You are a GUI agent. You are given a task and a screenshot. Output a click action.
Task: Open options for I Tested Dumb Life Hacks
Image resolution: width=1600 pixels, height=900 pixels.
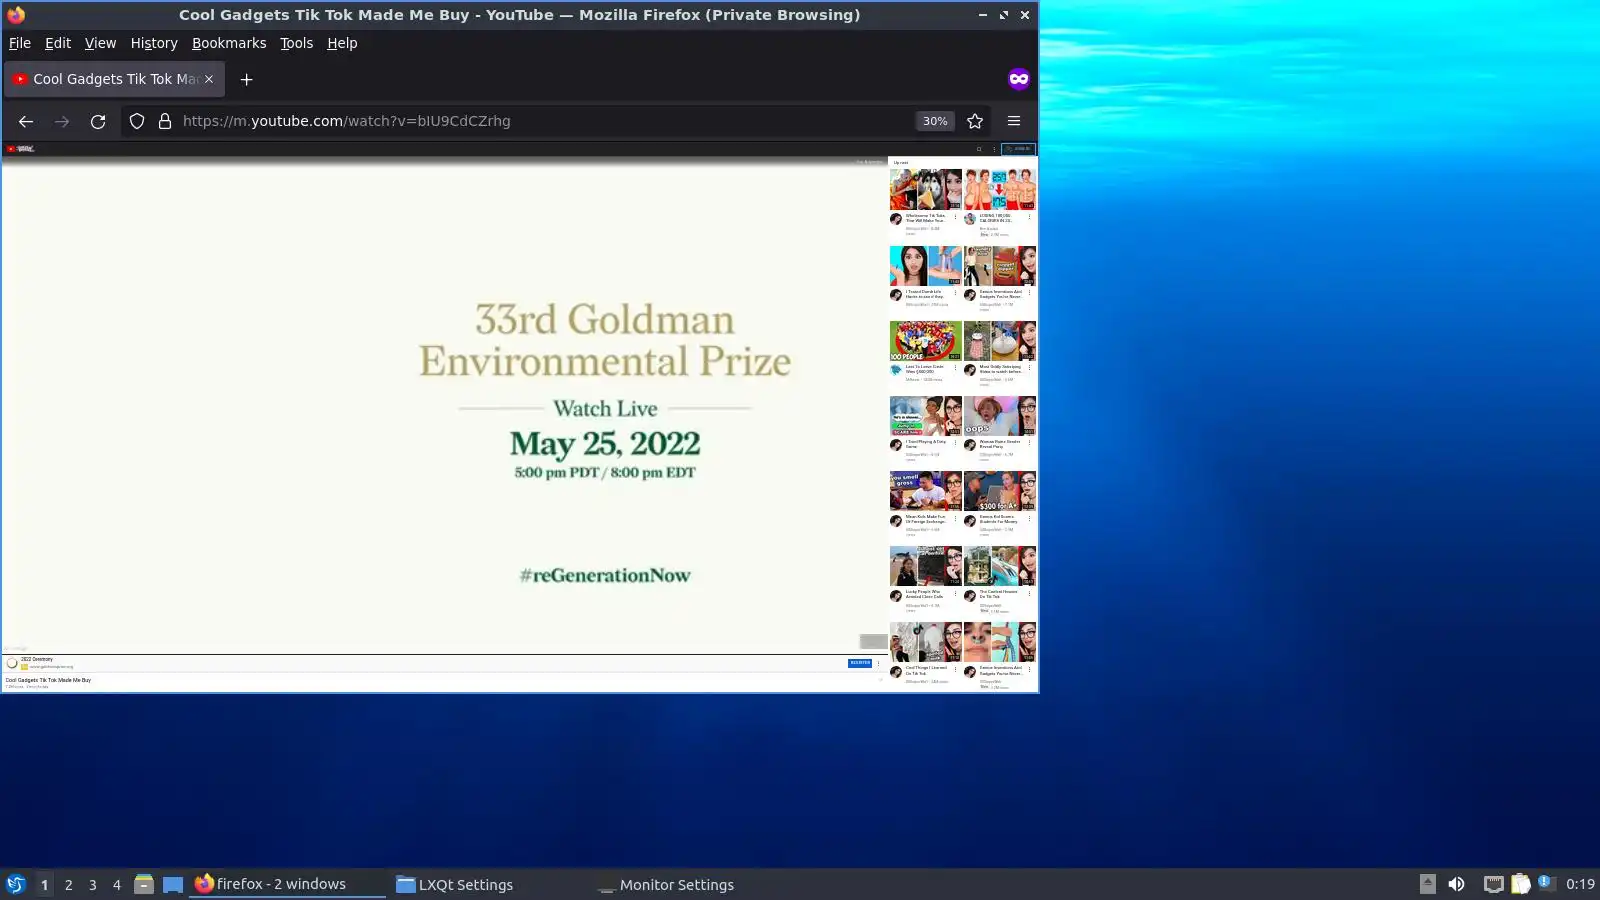click(x=955, y=293)
